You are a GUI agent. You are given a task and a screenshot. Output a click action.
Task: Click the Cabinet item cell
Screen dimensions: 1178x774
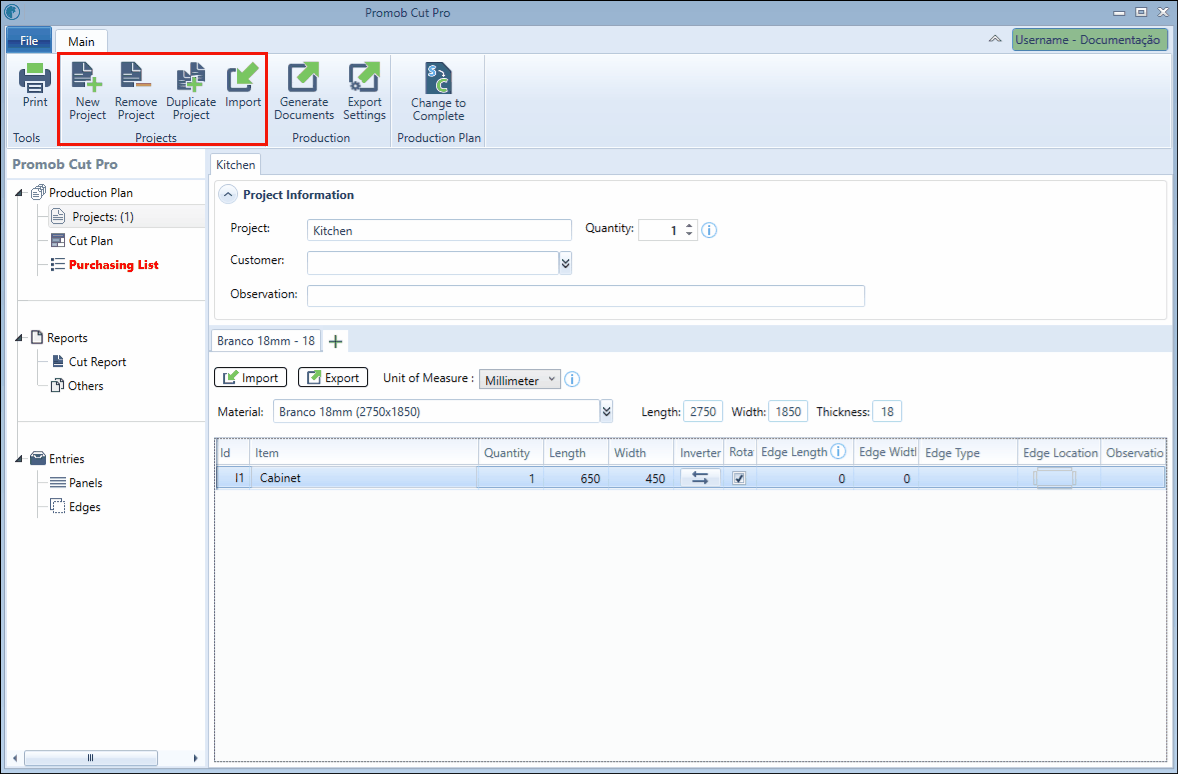[364, 478]
